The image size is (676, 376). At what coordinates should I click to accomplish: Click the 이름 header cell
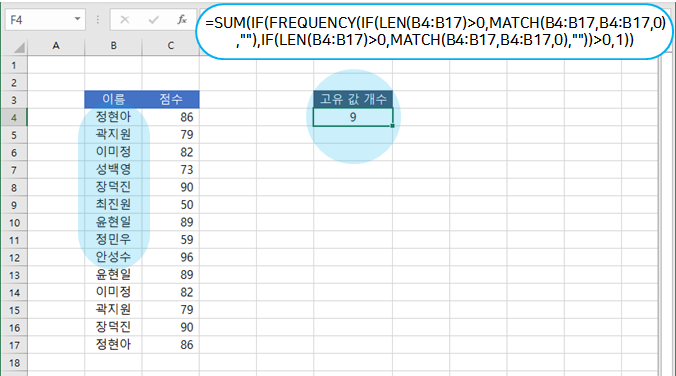[113, 99]
